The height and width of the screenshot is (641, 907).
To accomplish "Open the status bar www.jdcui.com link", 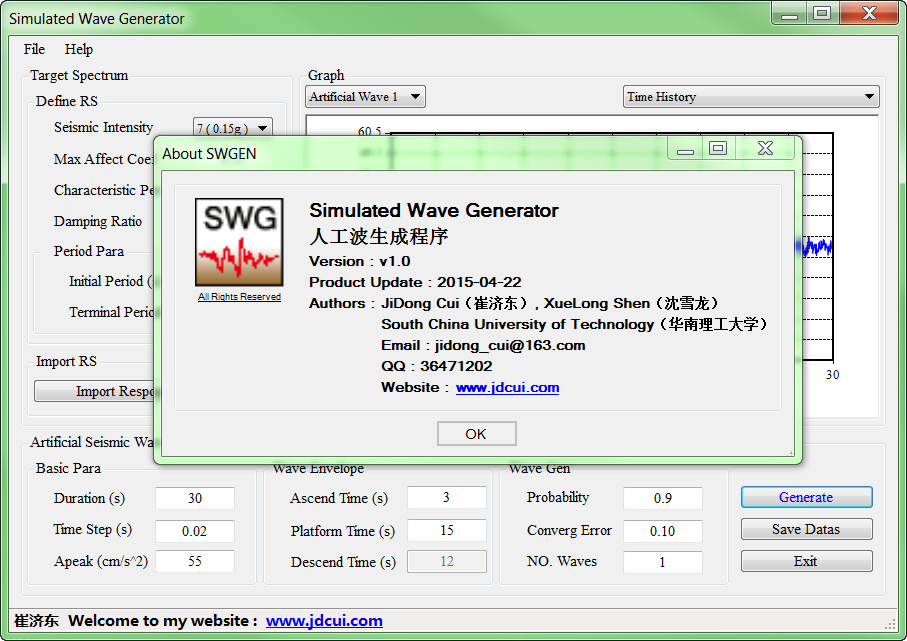I will [324, 621].
